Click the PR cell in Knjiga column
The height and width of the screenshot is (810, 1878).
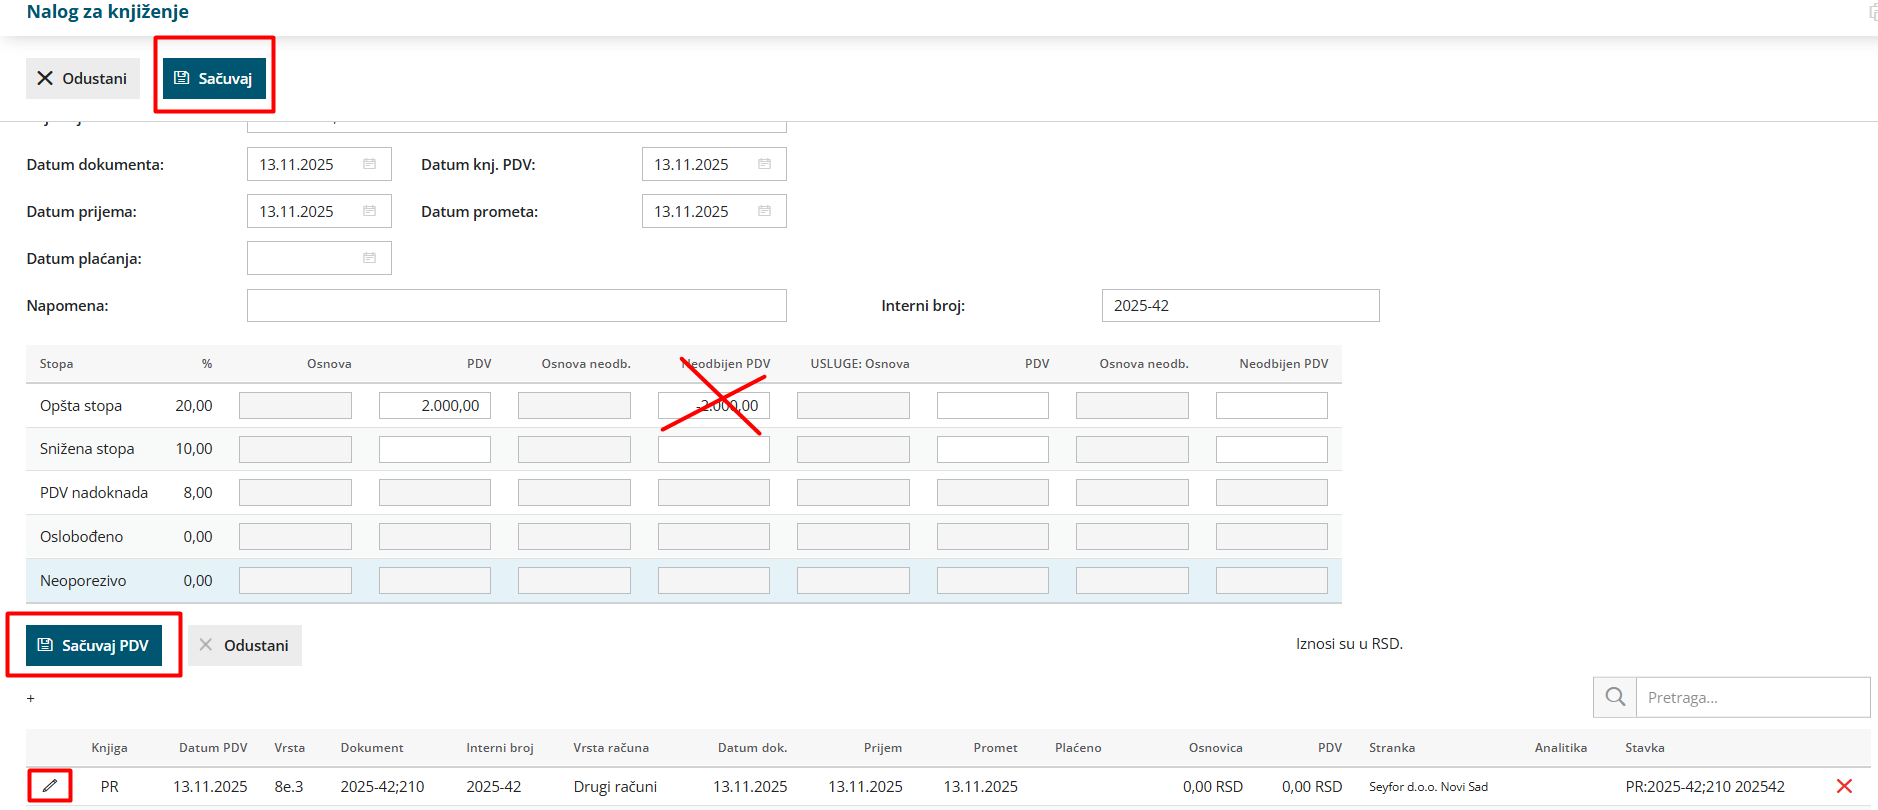(110, 786)
